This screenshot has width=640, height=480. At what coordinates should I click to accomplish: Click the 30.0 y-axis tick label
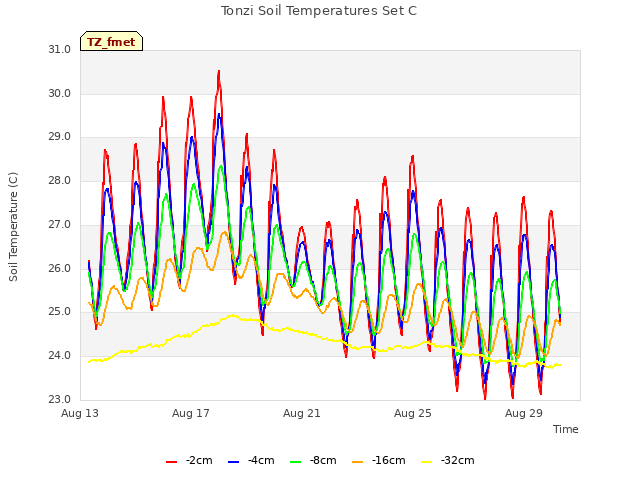60,93
